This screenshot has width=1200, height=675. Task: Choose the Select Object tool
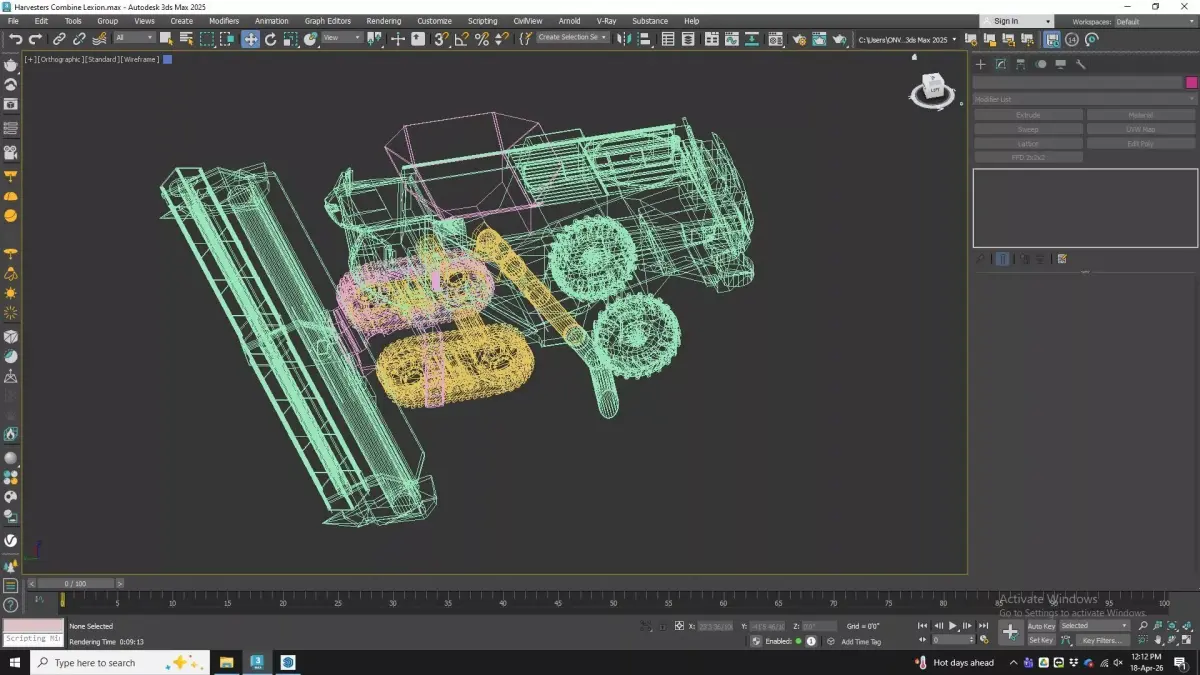coord(166,39)
